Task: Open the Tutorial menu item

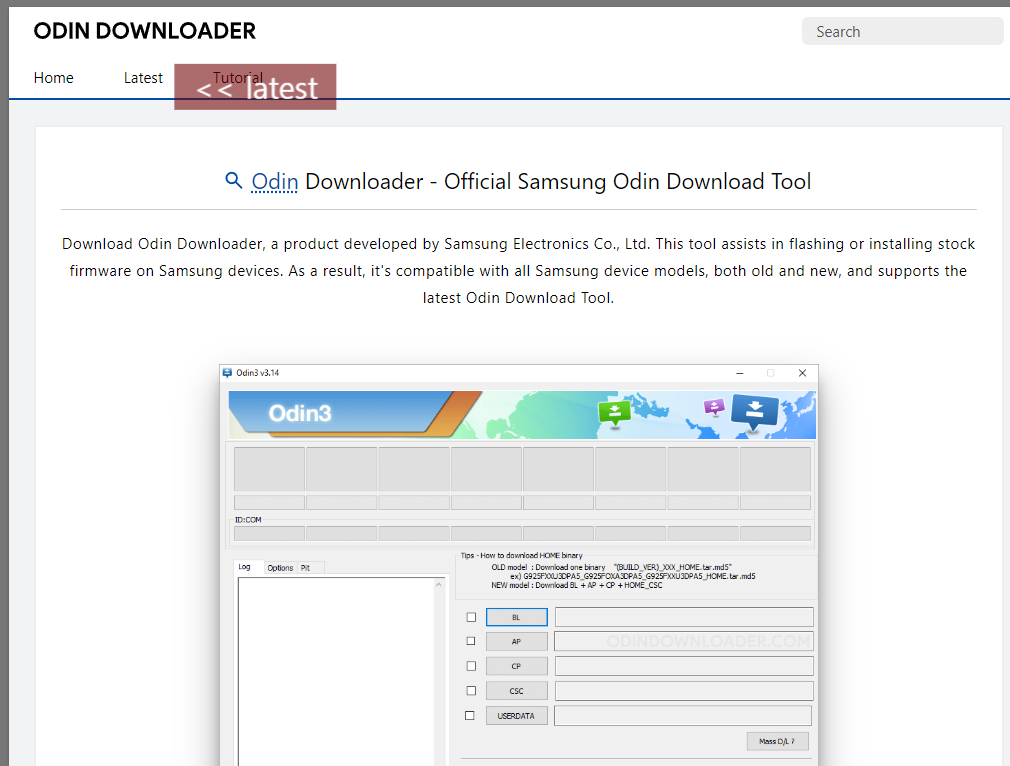Action: pyautogui.click(x=238, y=78)
